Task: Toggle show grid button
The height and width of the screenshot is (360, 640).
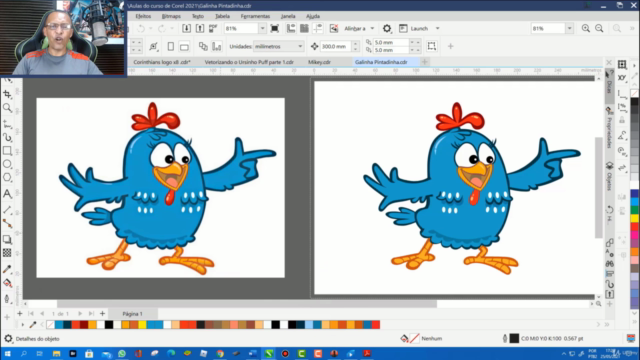Action: tap(304, 28)
